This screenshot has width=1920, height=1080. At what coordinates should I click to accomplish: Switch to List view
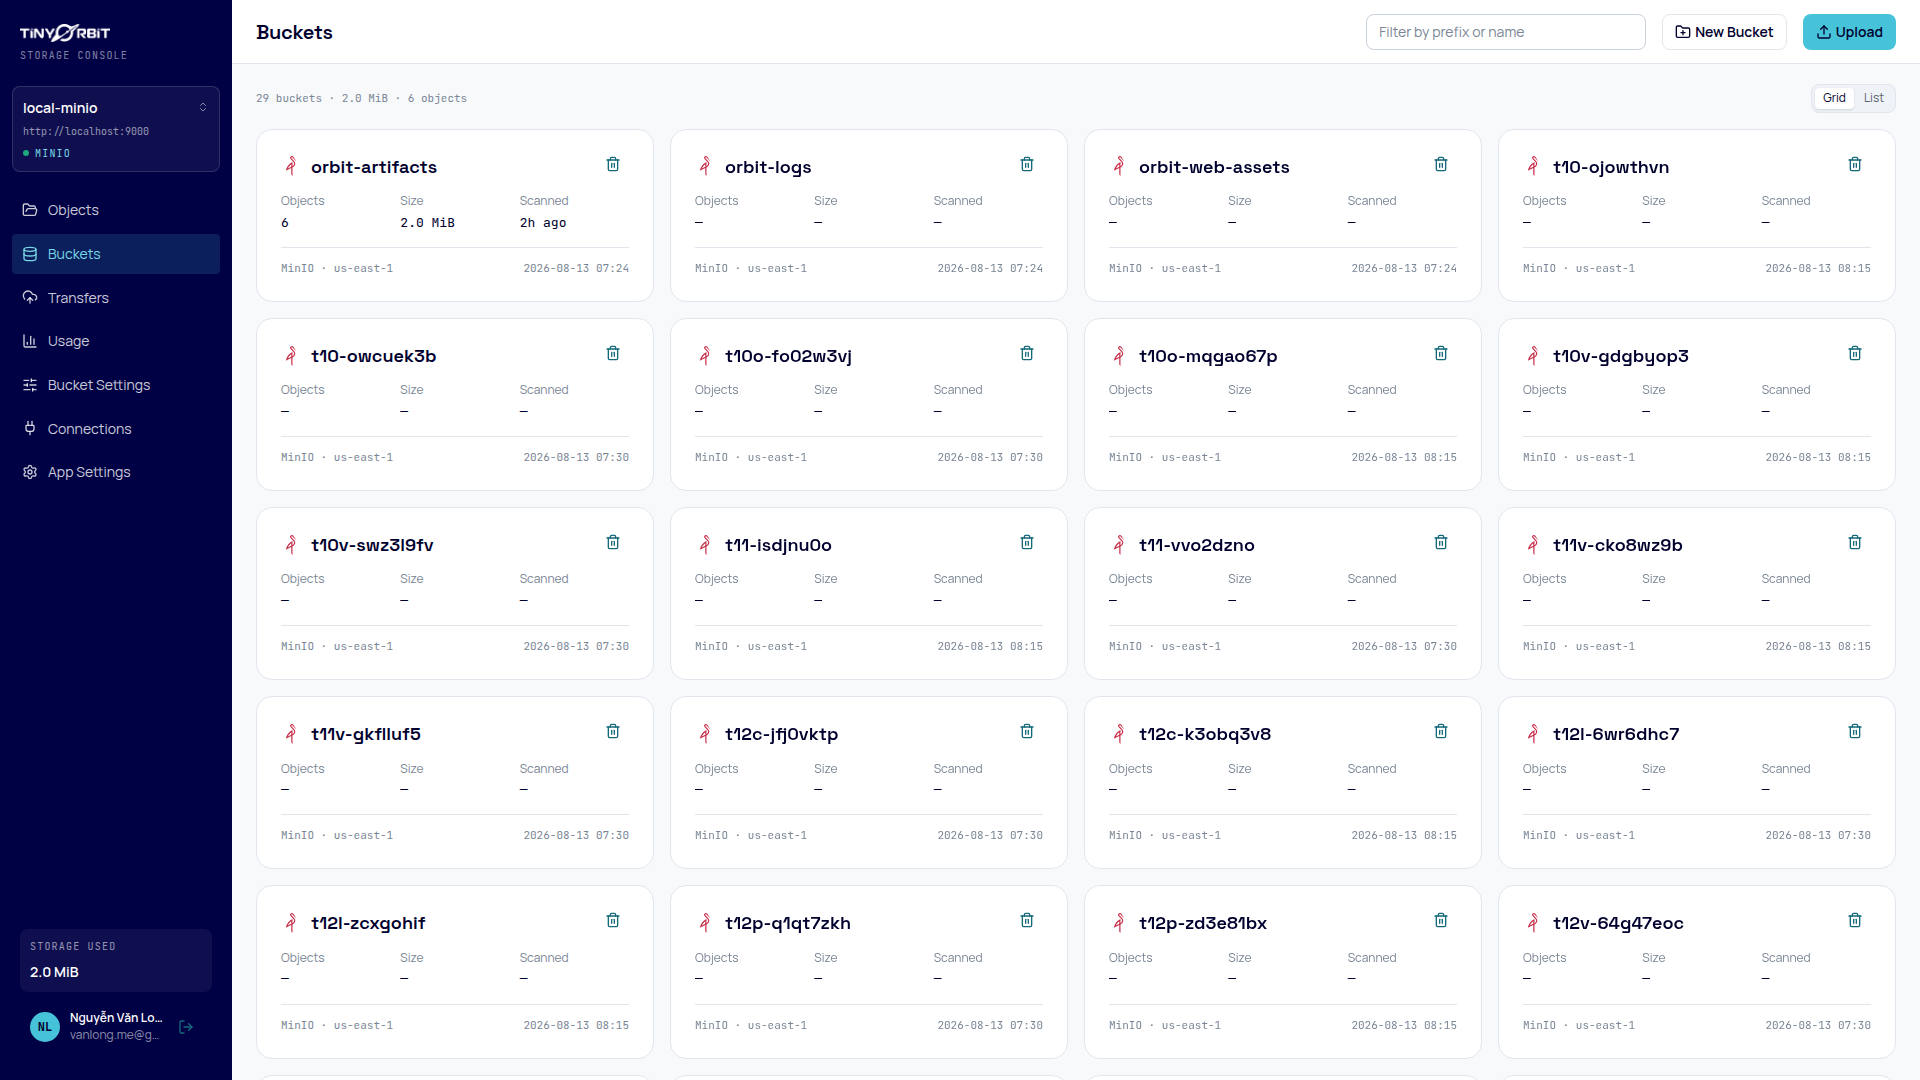(1873, 98)
